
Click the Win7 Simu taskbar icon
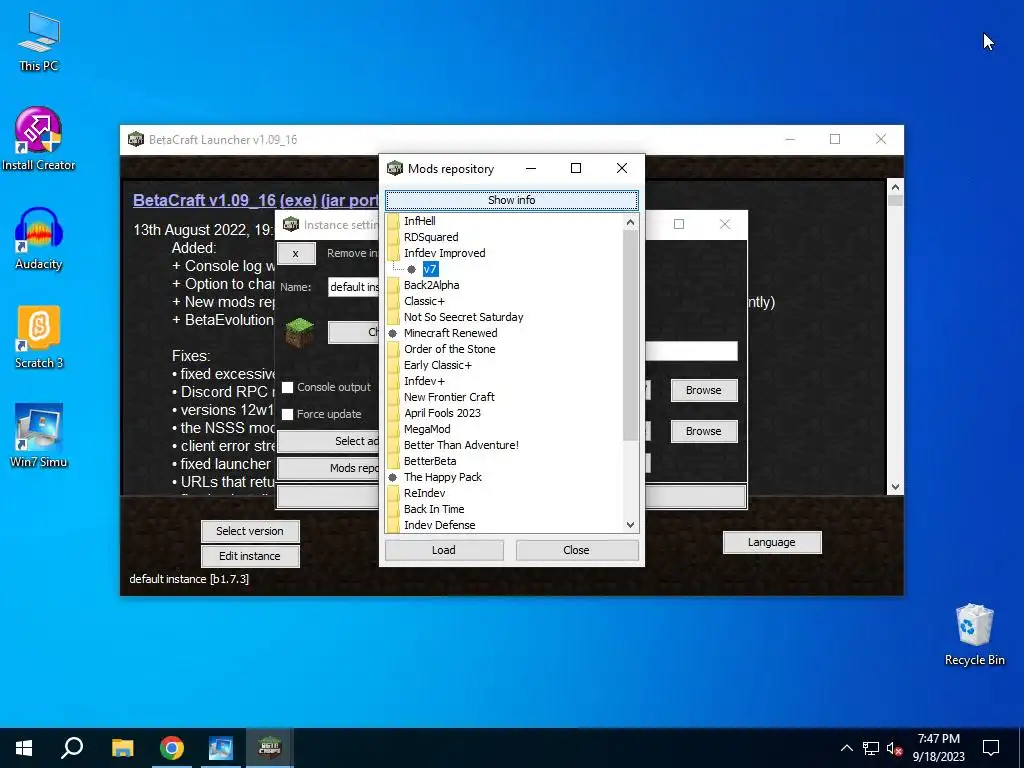point(221,748)
